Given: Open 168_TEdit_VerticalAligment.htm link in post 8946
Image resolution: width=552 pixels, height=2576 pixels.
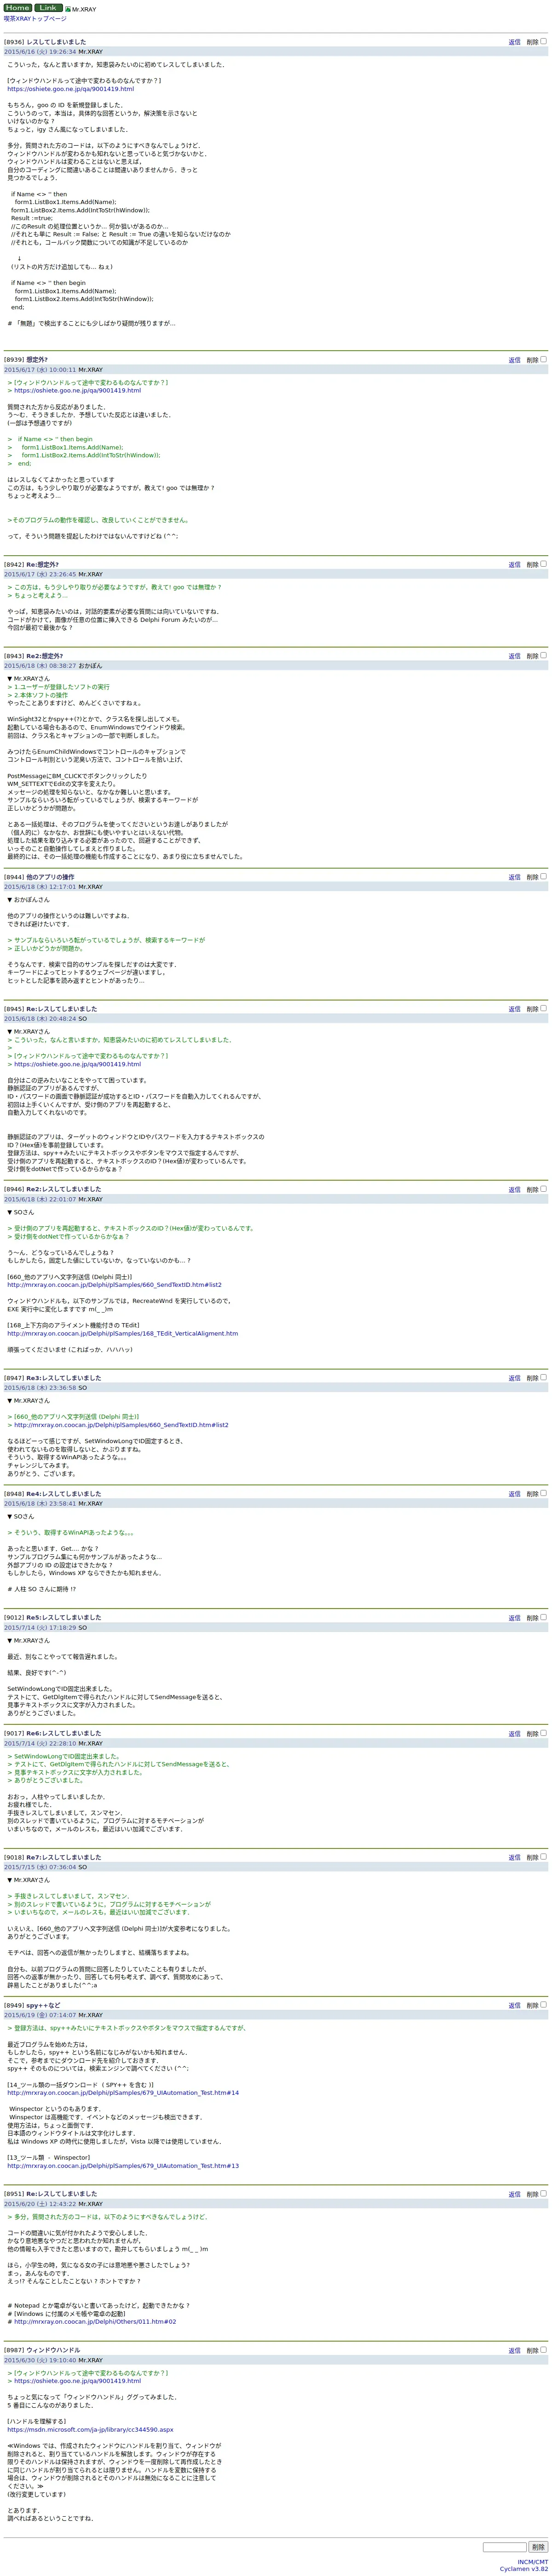Looking at the screenshot, I should pyautogui.click(x=122, y=1333).
